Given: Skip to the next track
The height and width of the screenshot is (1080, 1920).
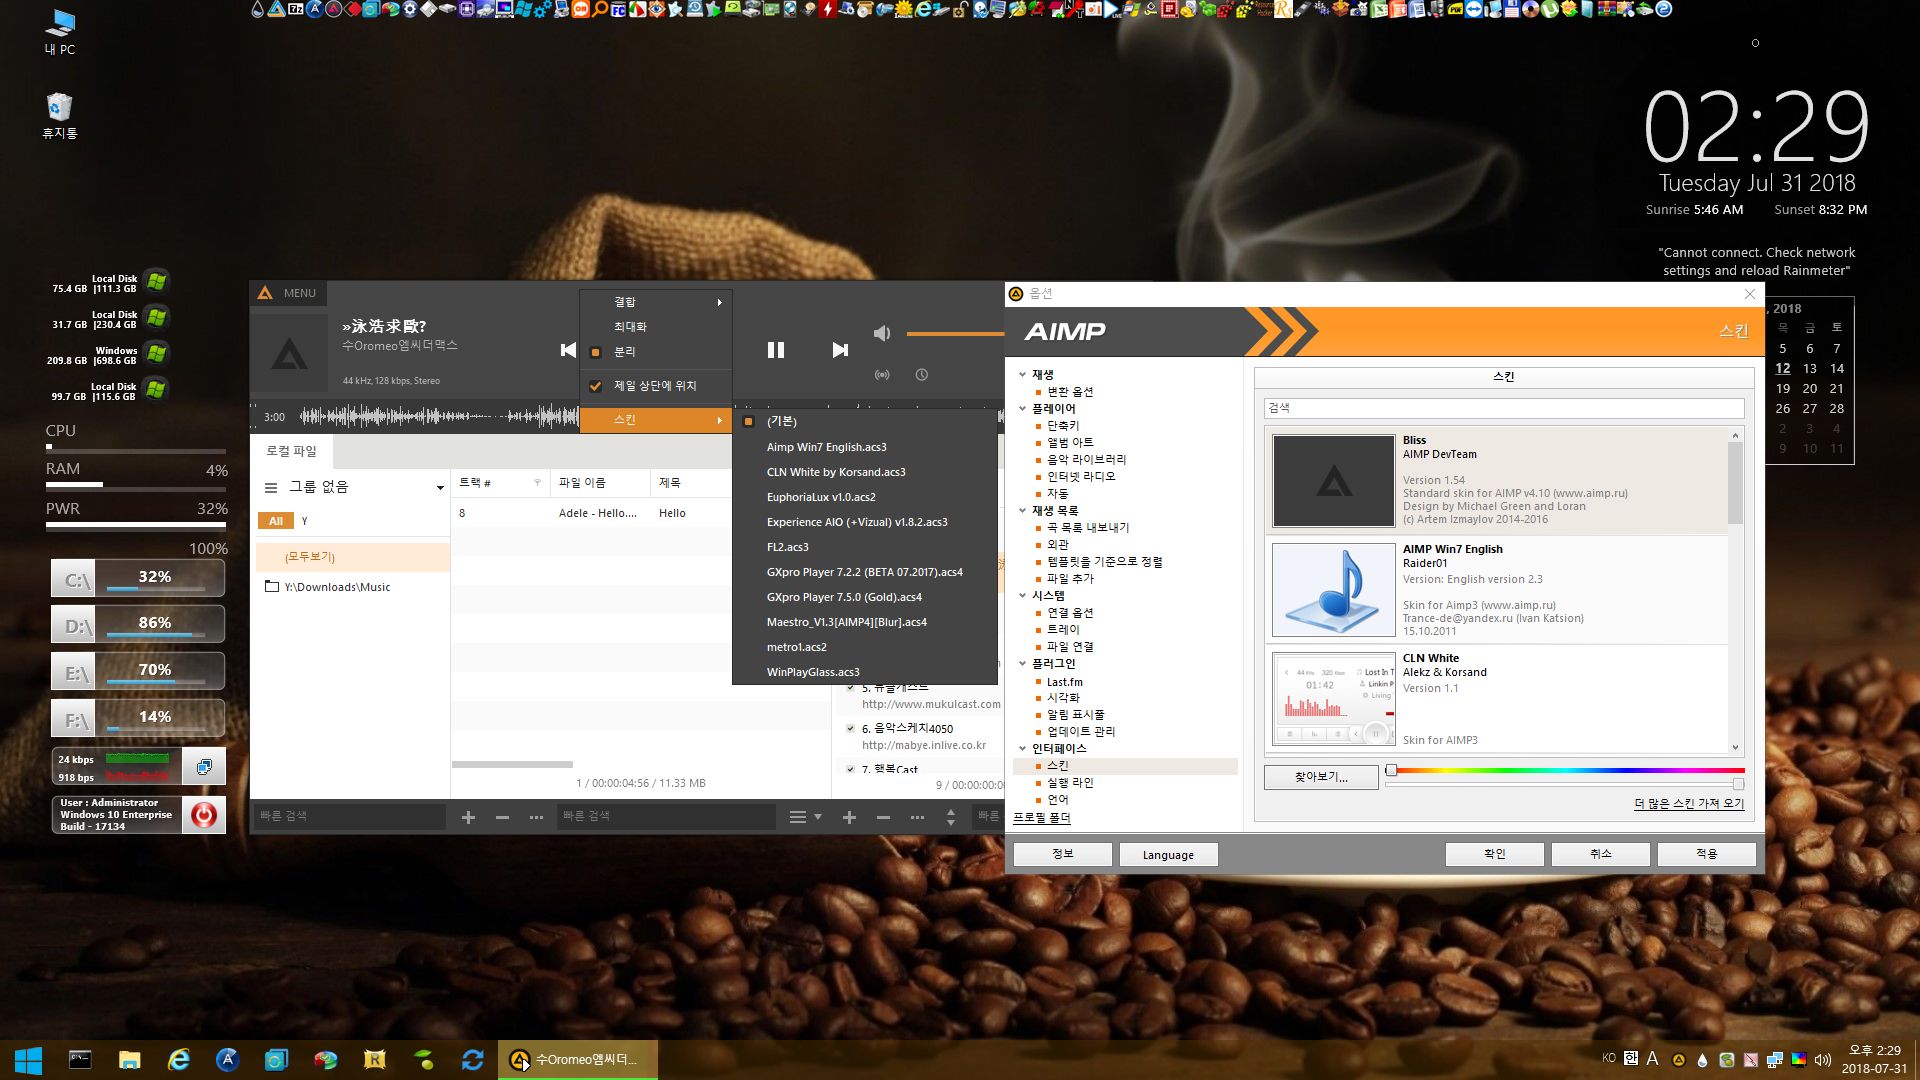Looking at the screenshot, I should 840,350.
